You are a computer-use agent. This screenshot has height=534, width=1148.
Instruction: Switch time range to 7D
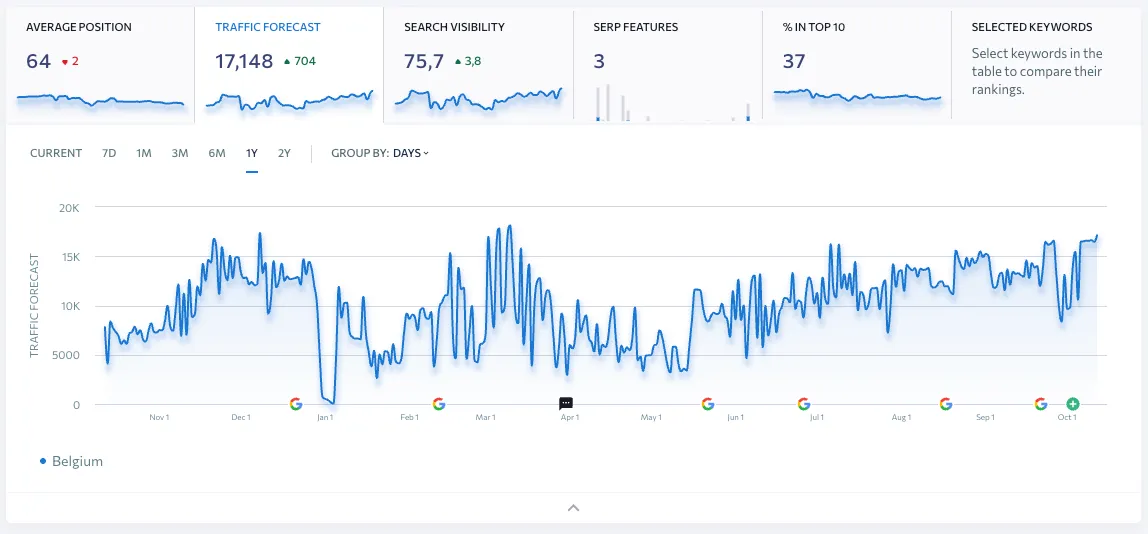[x=109, y=153]
